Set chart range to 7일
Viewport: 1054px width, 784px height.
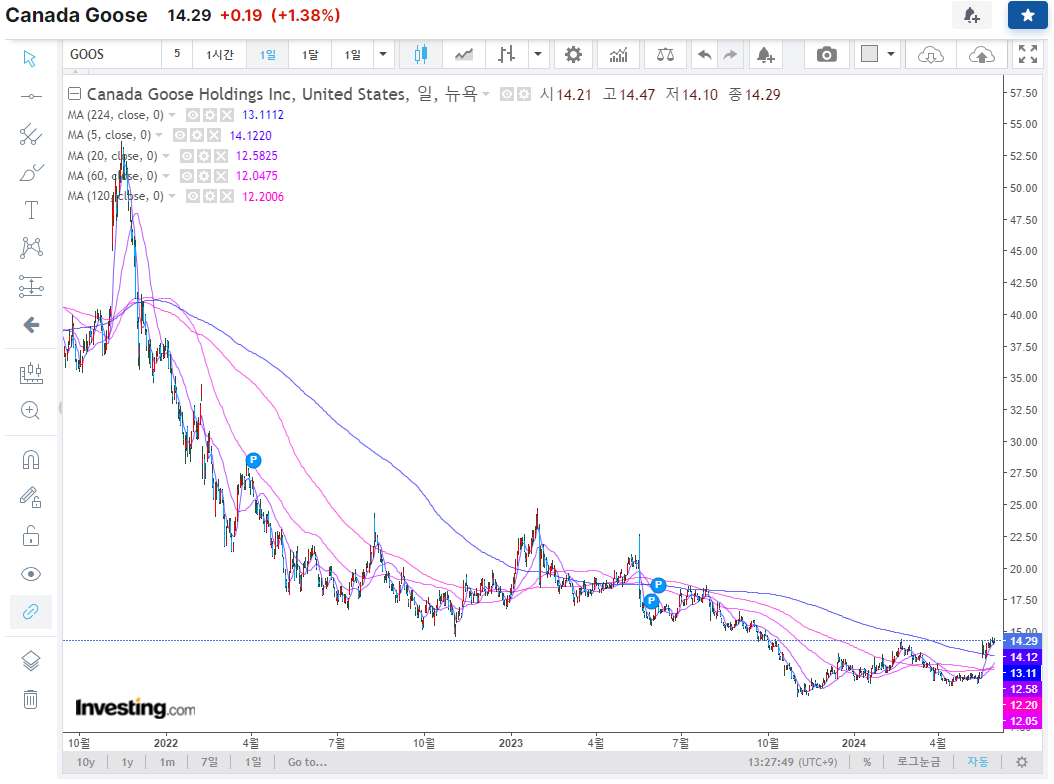210,762
